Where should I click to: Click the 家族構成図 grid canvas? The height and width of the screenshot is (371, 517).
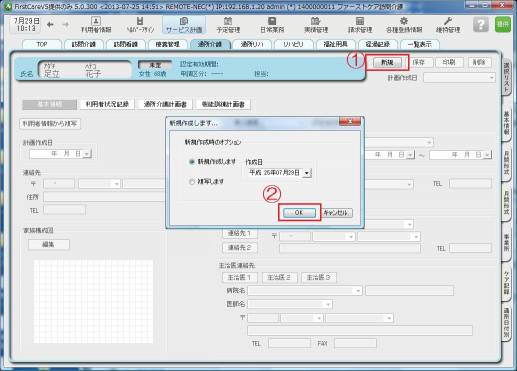pyautogui.click(x=93, y=302)
